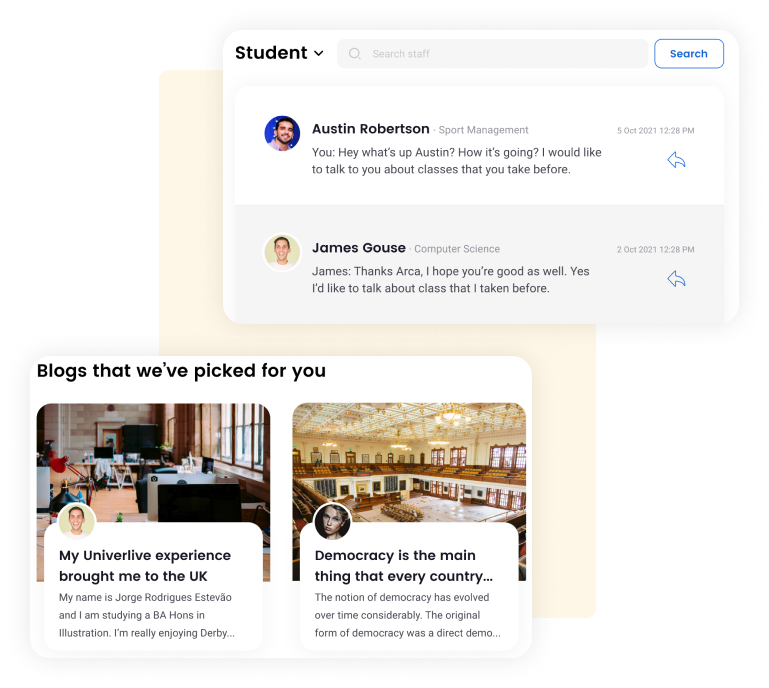
Task: Open the legislative chamber blog thumbnail
Action: (409, 462)
